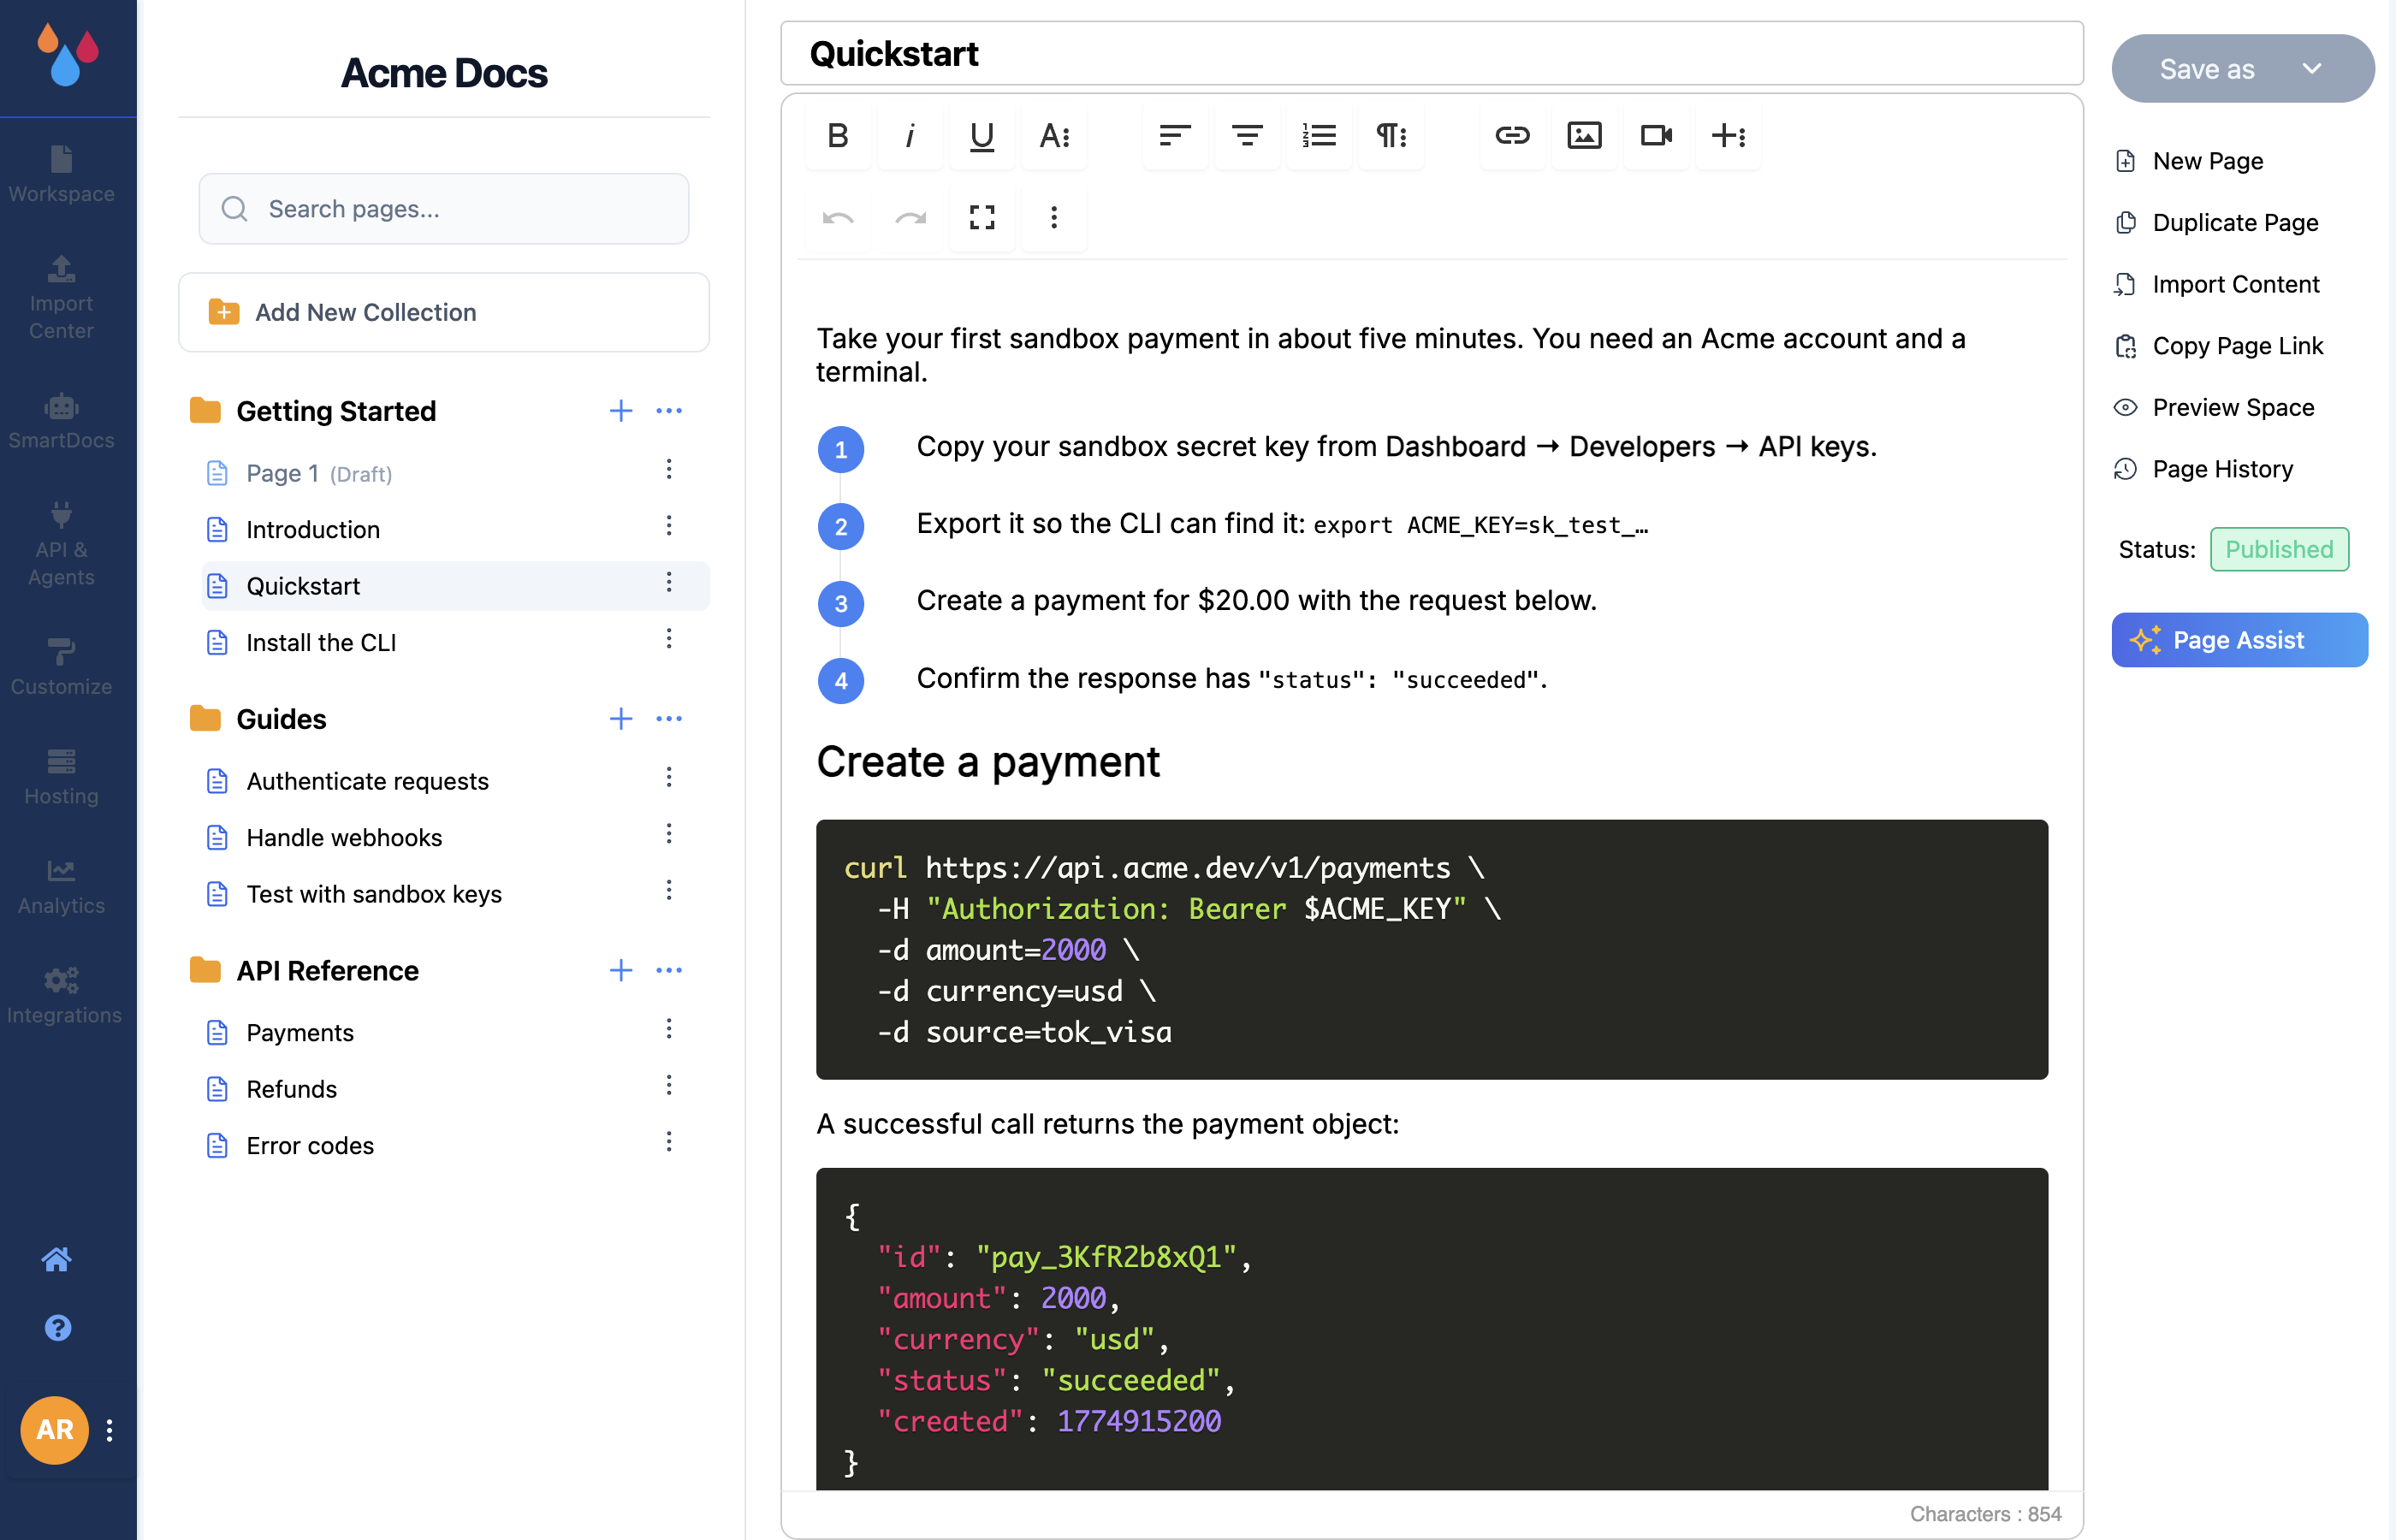Duplicate the current page
This screenshot has width=2396, height=1540.
pos(2217,222)
